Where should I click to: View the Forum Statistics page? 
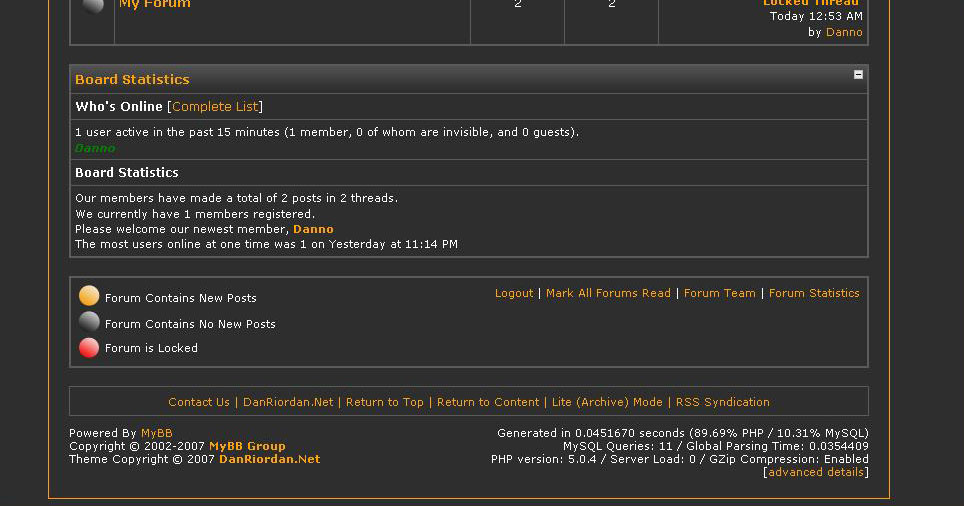(814, 293)
